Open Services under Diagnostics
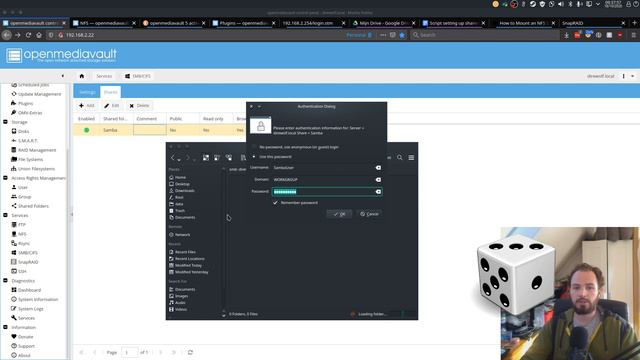 tap(26, 318)
